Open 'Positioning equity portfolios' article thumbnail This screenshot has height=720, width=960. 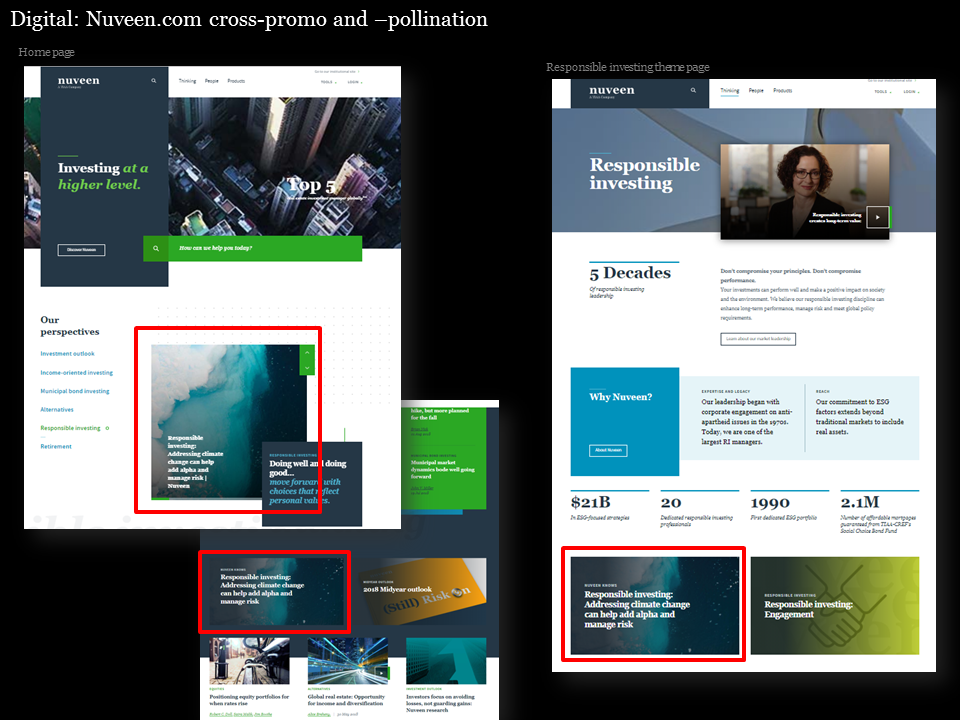click(249, 661)
